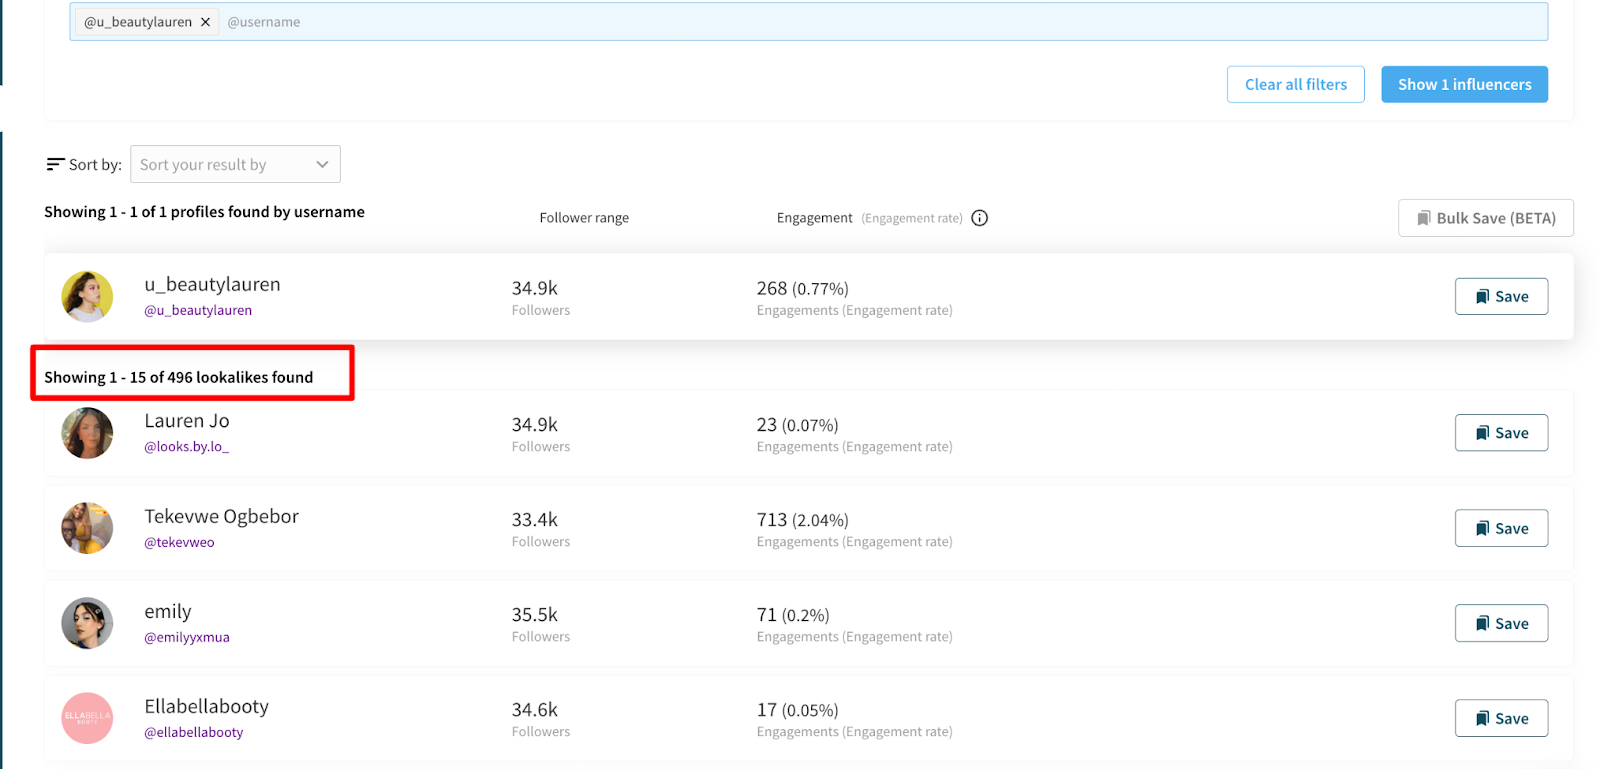1600x769 pixels.
Task: Click engagement value 713 (2.04%)
Action: point(802,520)
